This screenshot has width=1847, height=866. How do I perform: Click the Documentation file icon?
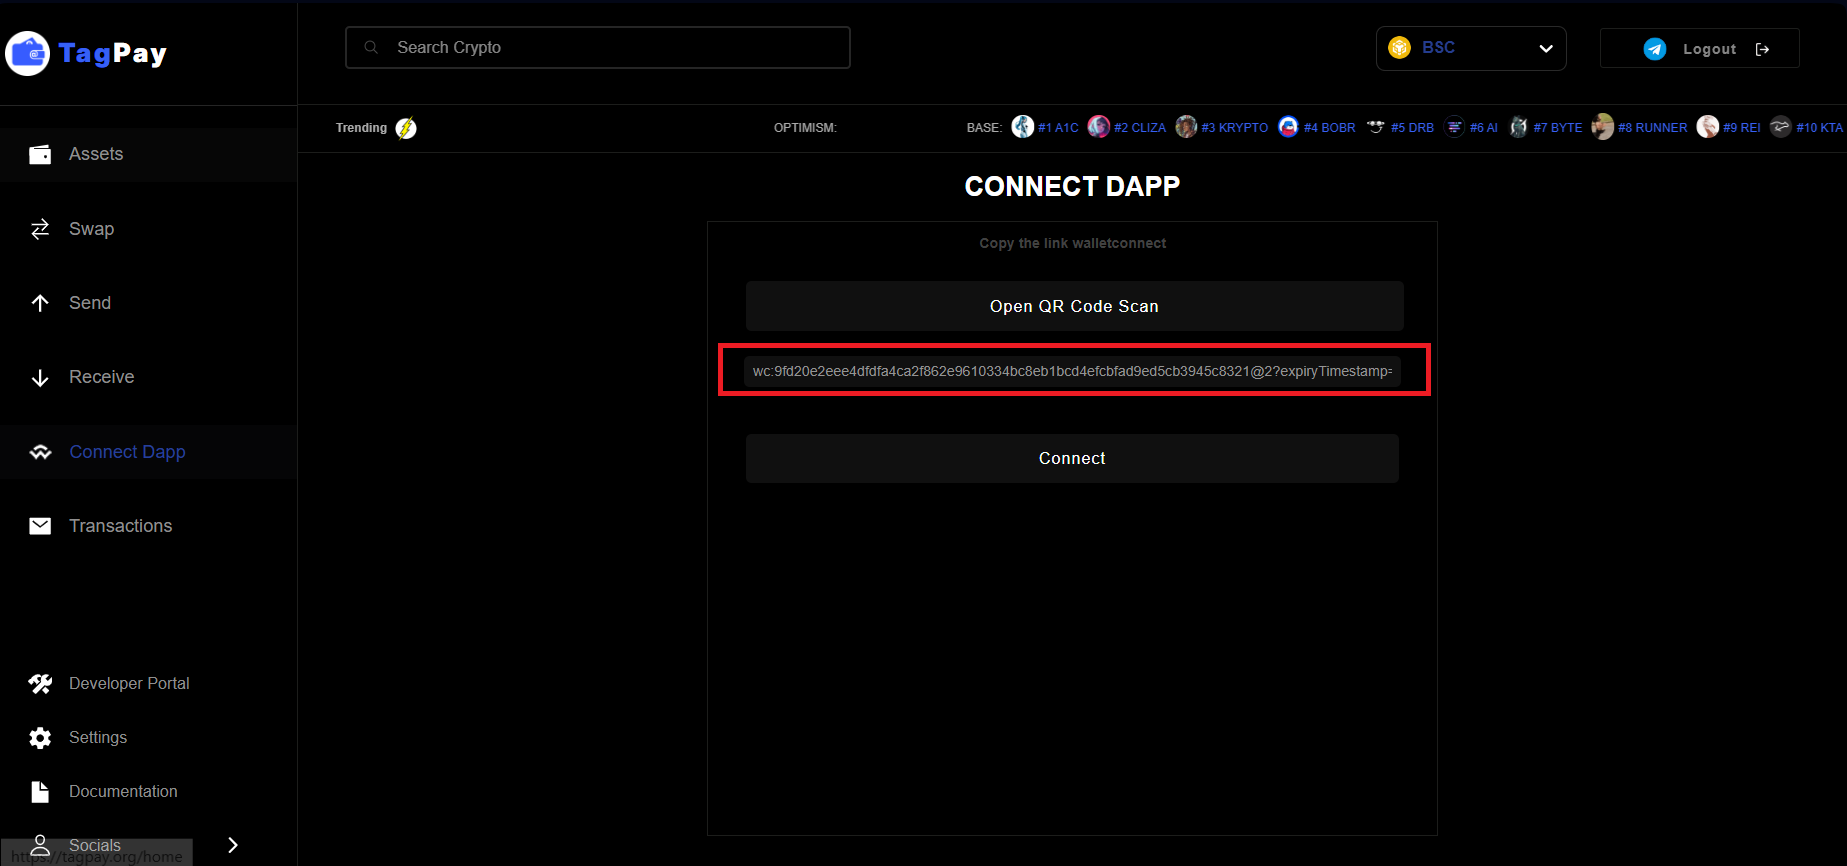coord(40,792)
